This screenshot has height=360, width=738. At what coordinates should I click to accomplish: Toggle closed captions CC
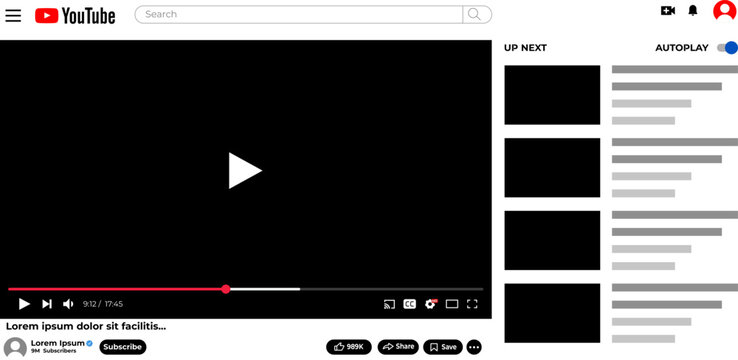409,304
